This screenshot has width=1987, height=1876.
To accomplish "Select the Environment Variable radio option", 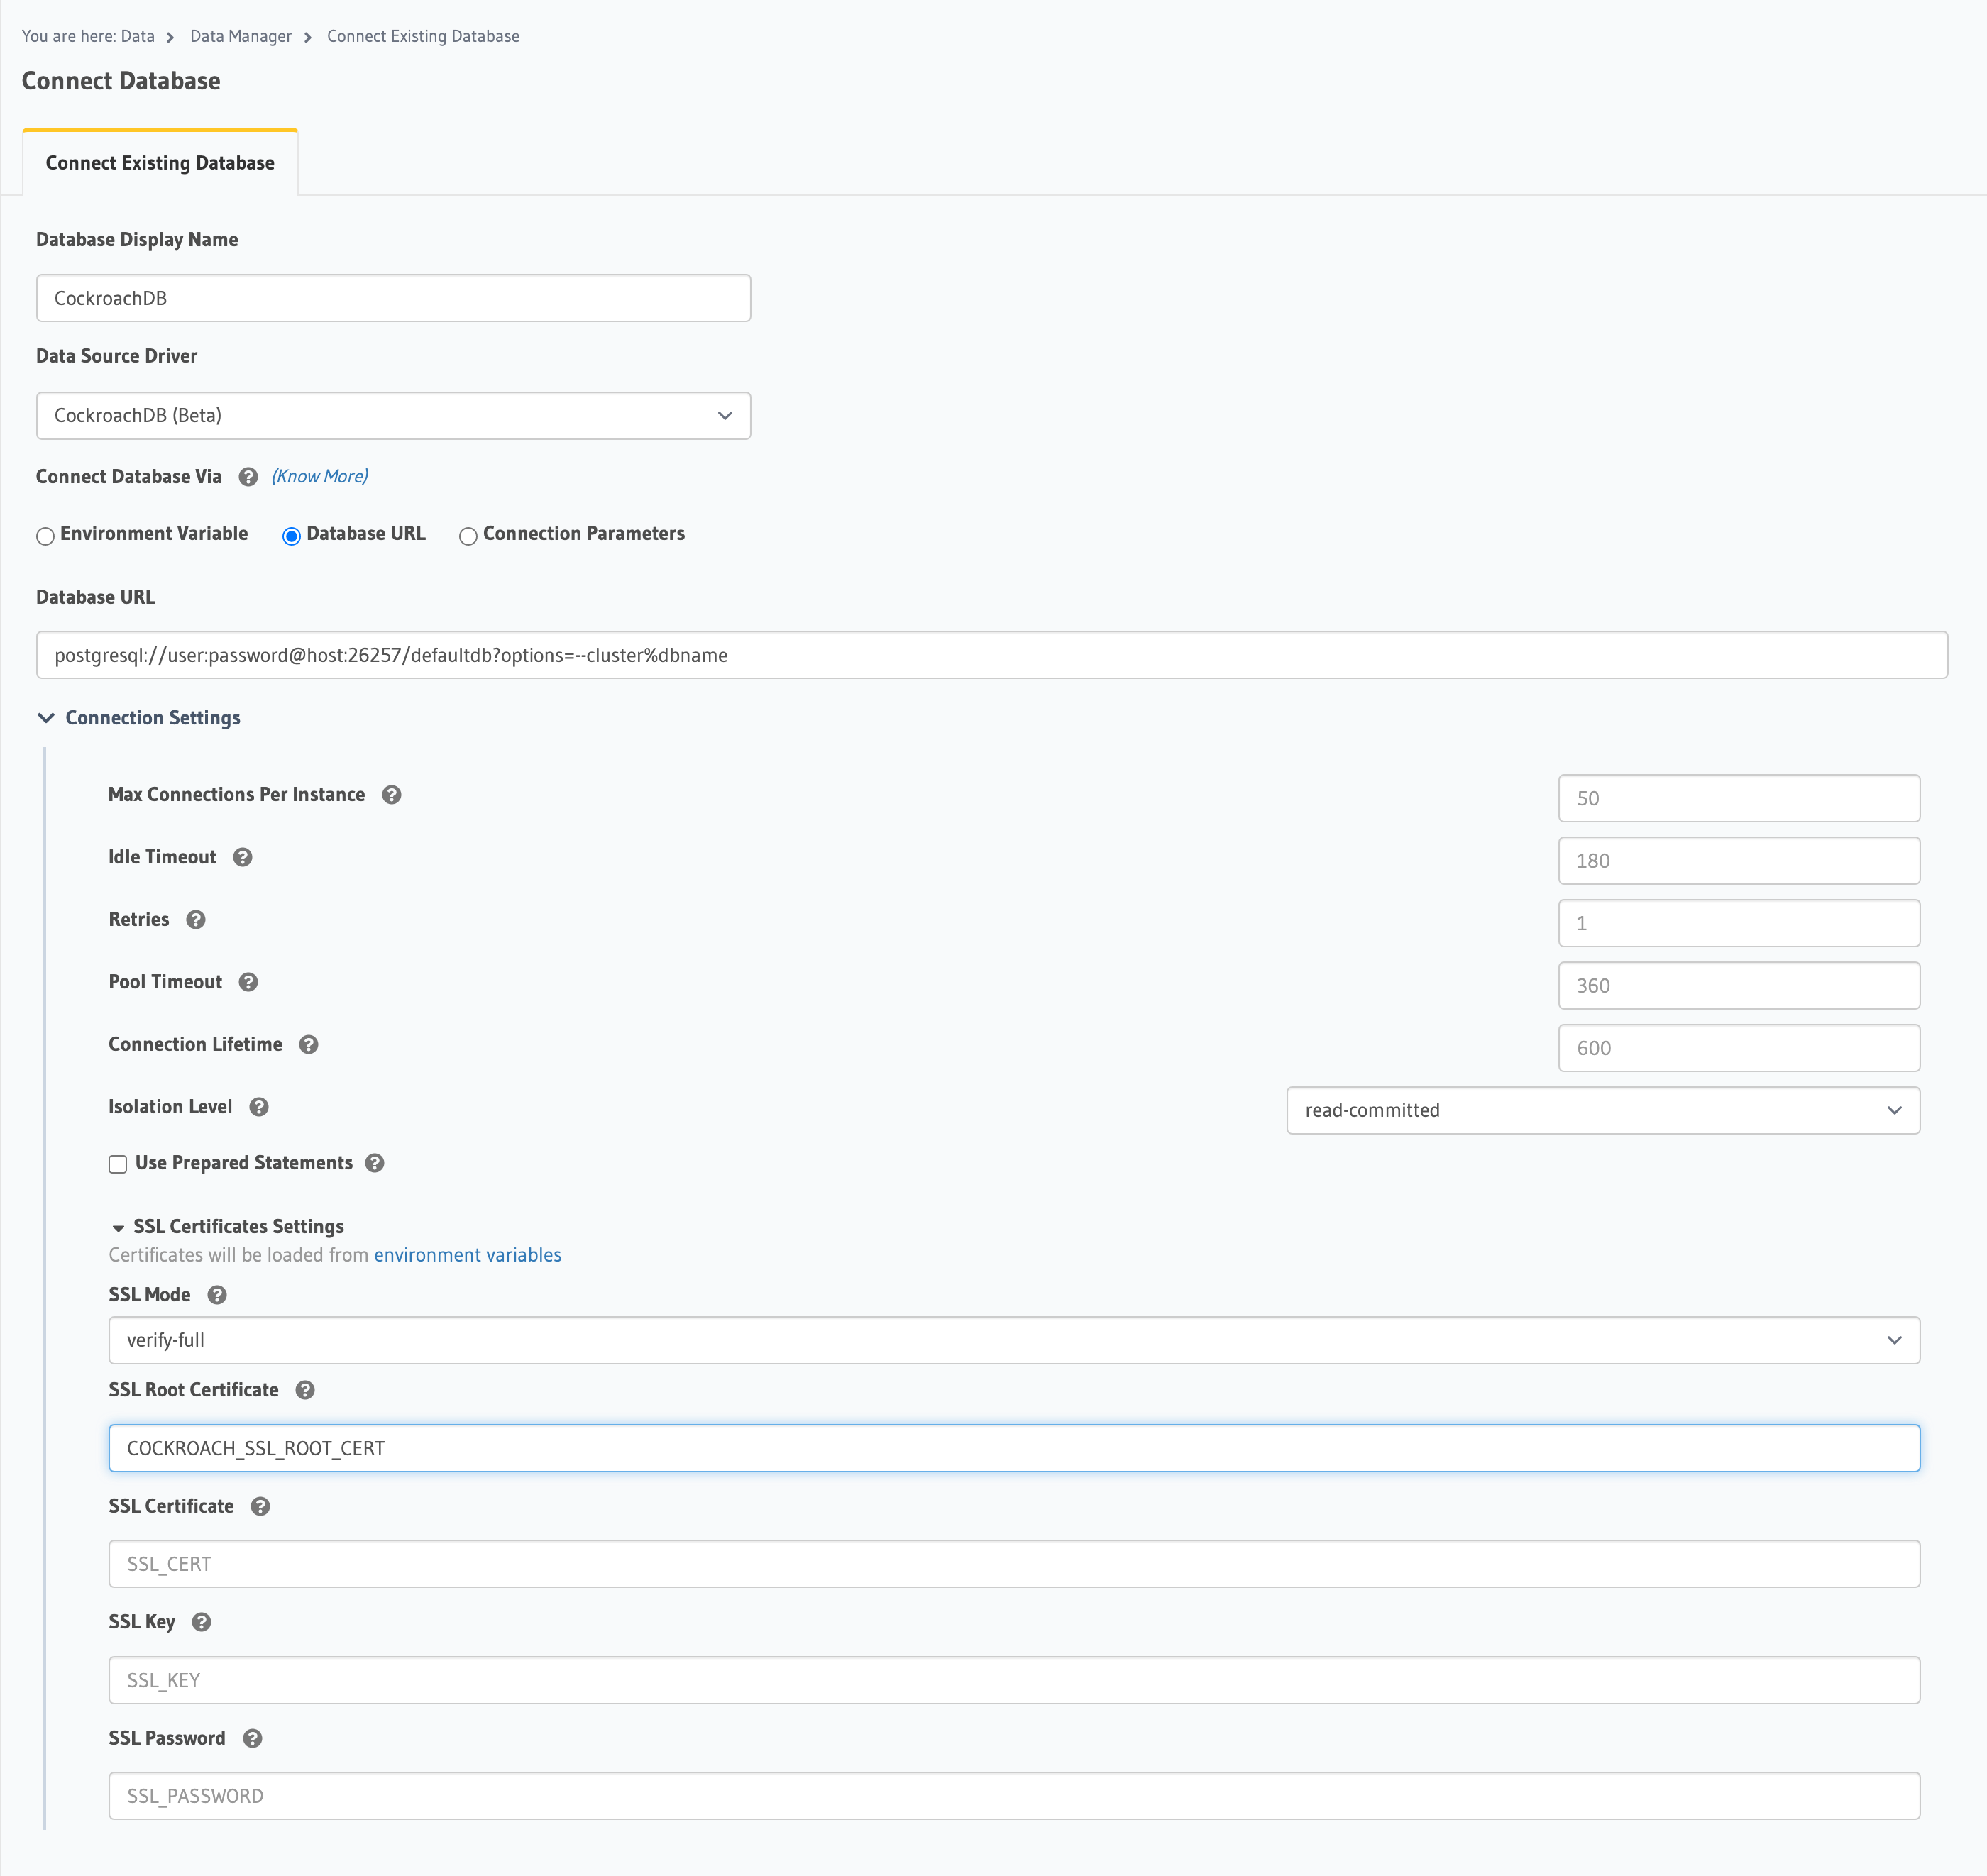I will point(45,536).
